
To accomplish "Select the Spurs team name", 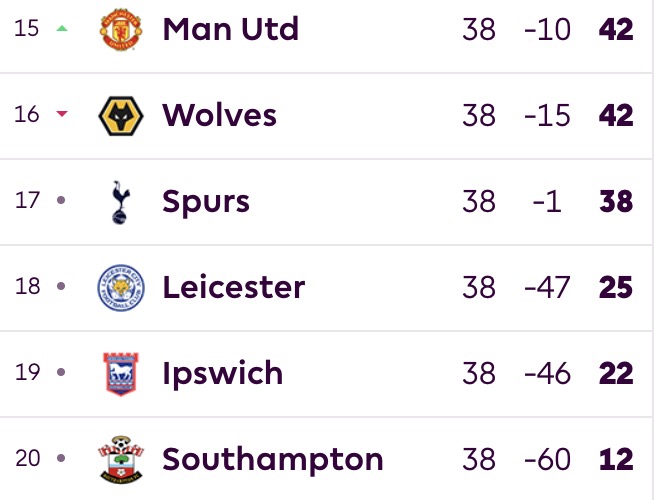I will click(206, 201).
